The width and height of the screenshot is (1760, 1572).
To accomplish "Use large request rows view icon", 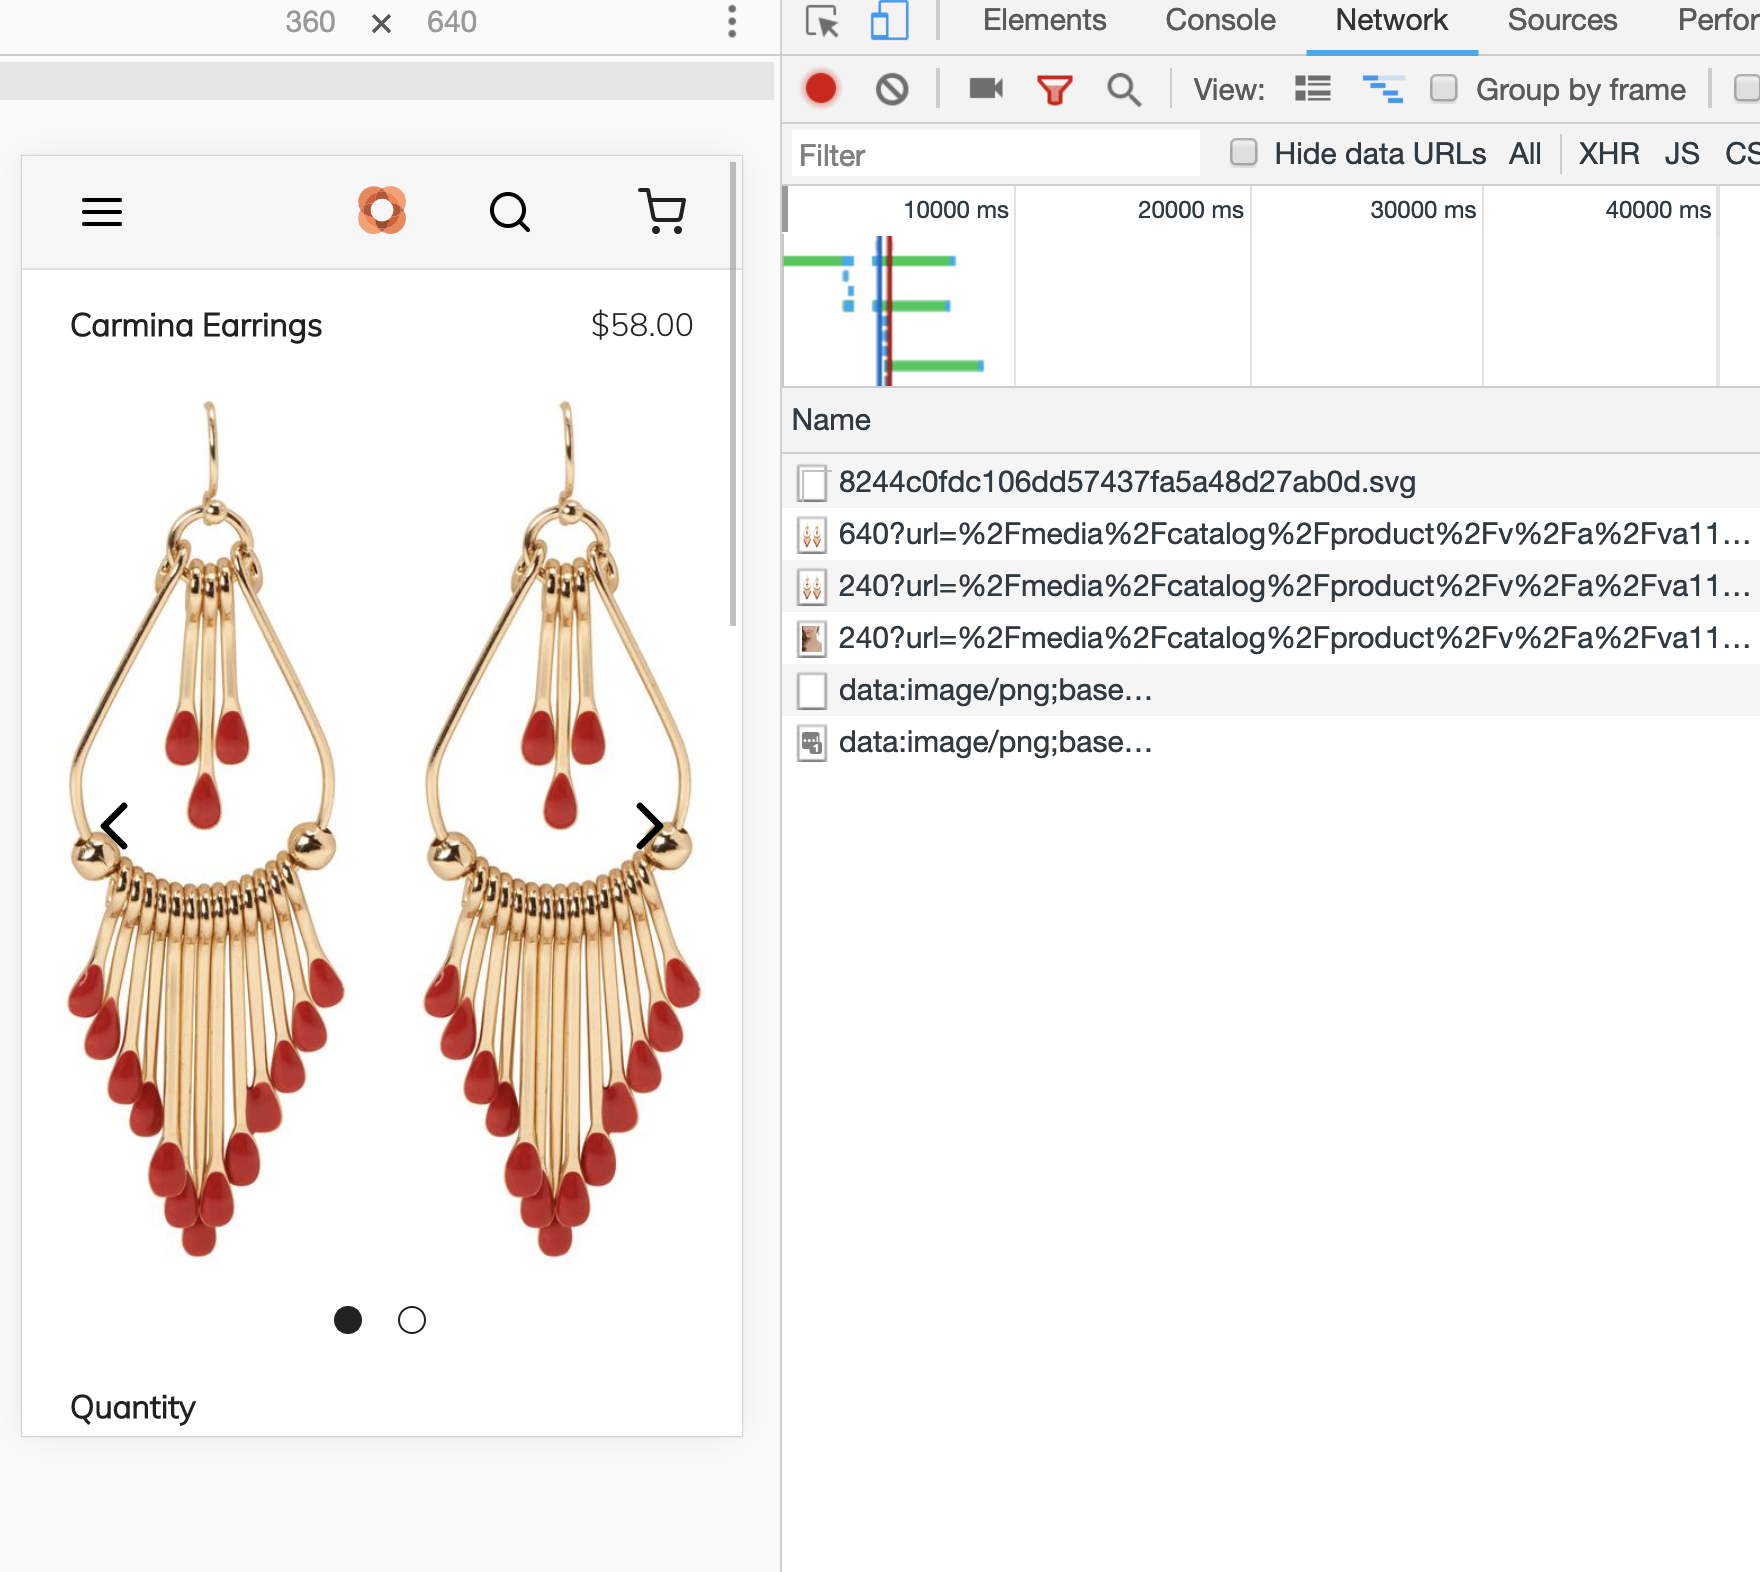I will (x=1313, y=89).
